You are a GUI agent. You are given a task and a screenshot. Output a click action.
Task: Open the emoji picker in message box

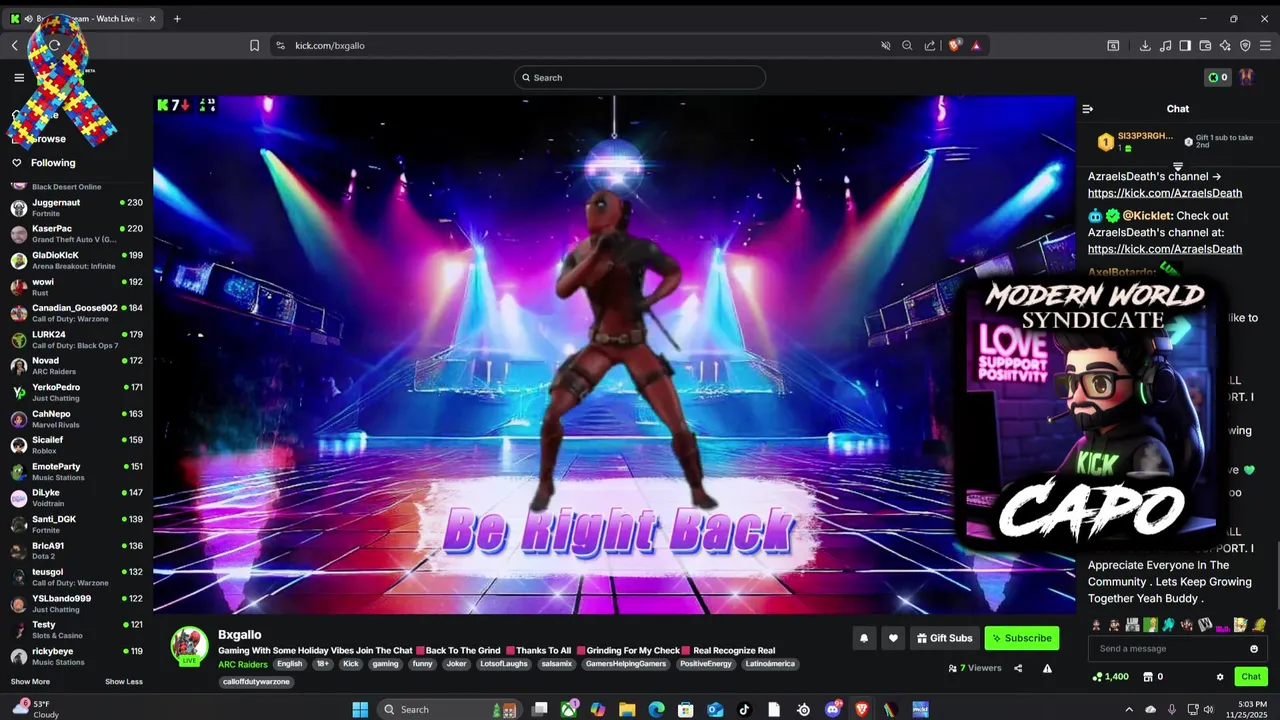(x=1254, y=649)
